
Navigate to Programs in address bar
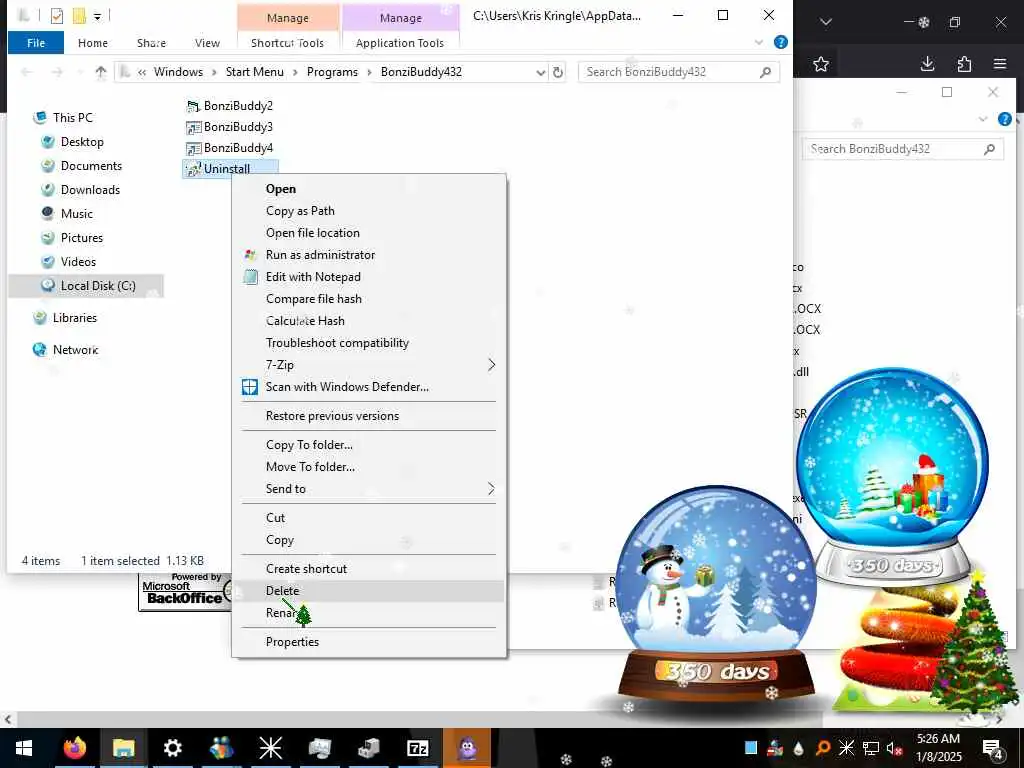[332, 72]
